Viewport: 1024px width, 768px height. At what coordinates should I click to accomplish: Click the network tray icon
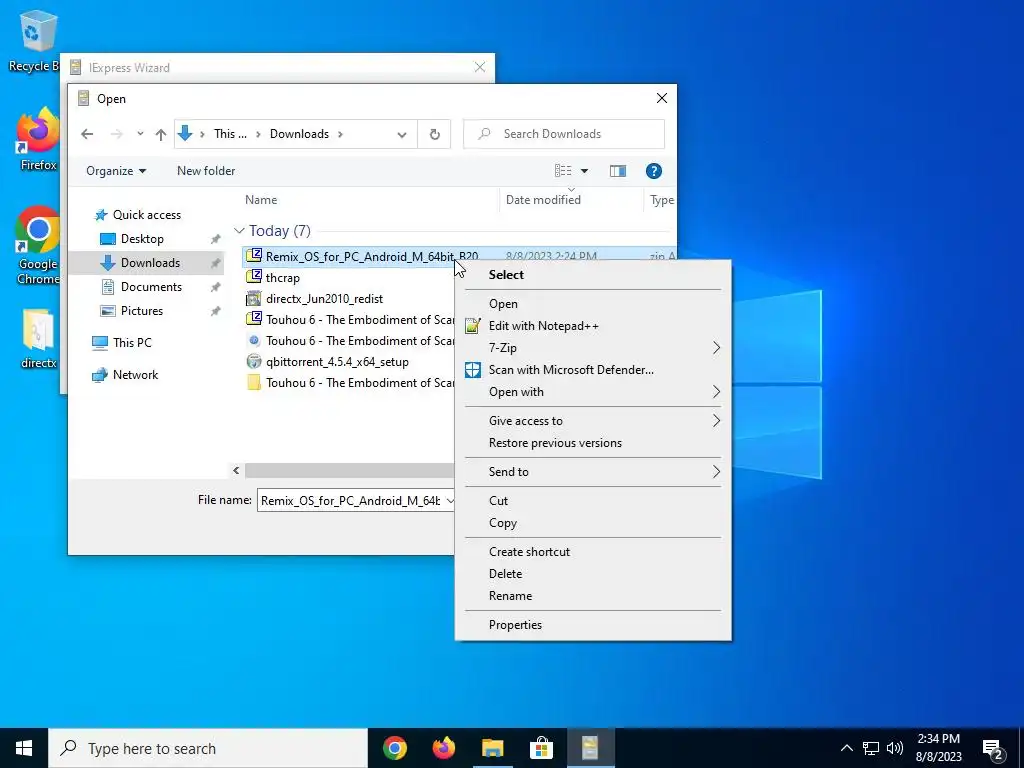[871, 748]
